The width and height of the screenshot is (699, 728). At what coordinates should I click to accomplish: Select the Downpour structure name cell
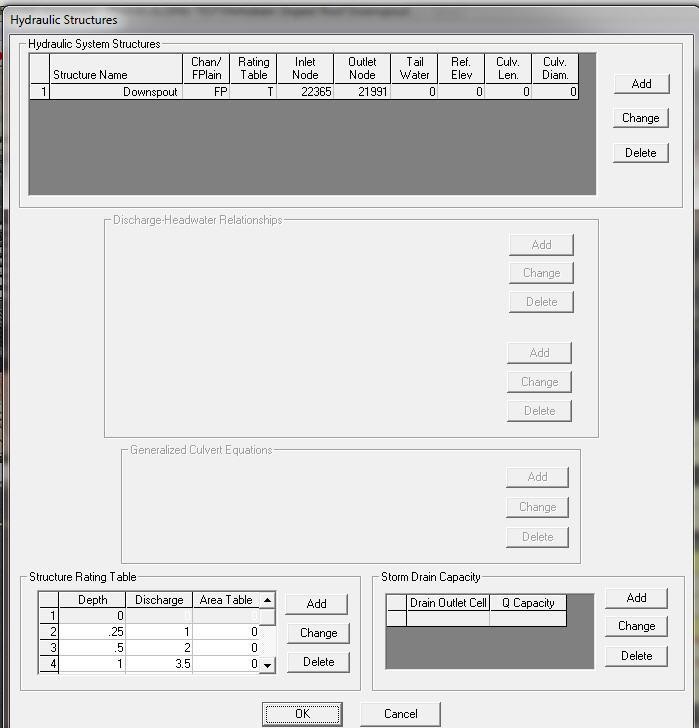116,92
